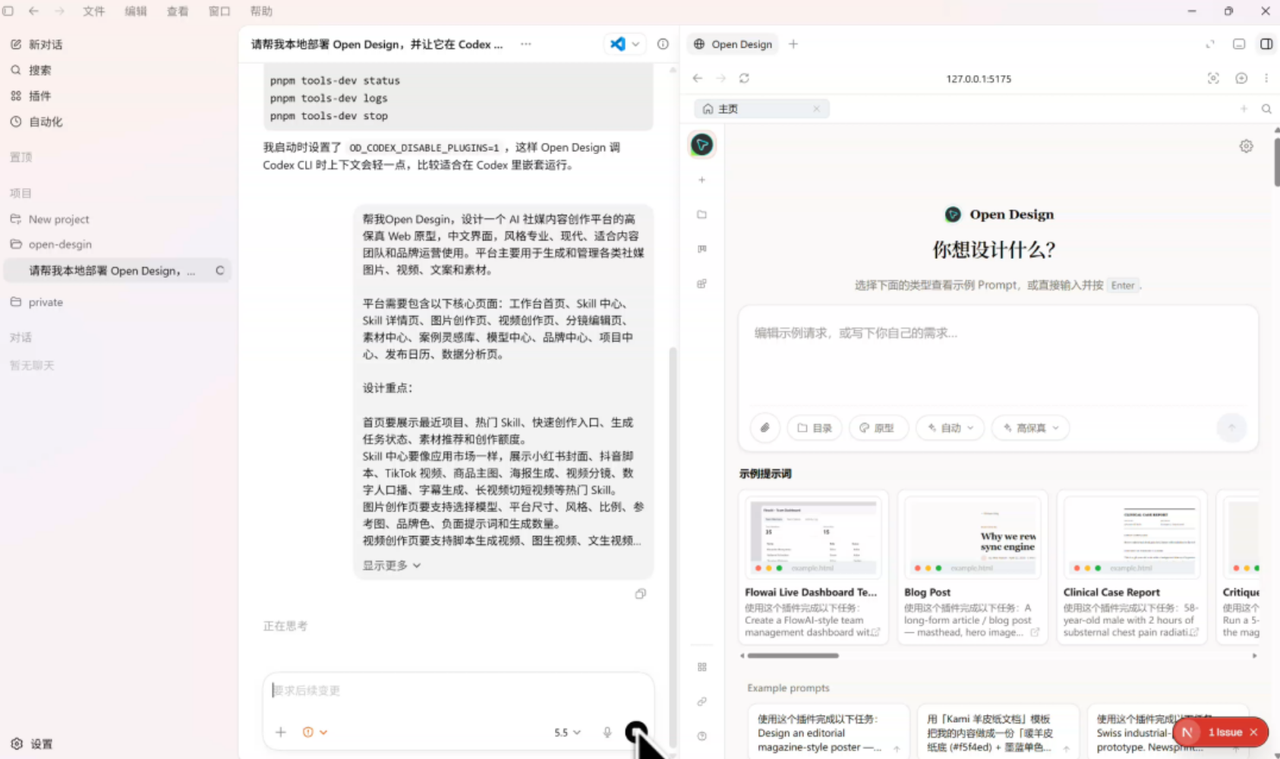The image size is (1280, 759).
Task: Click the 原型 button in prompt box
Action: [x=878, y=428]
